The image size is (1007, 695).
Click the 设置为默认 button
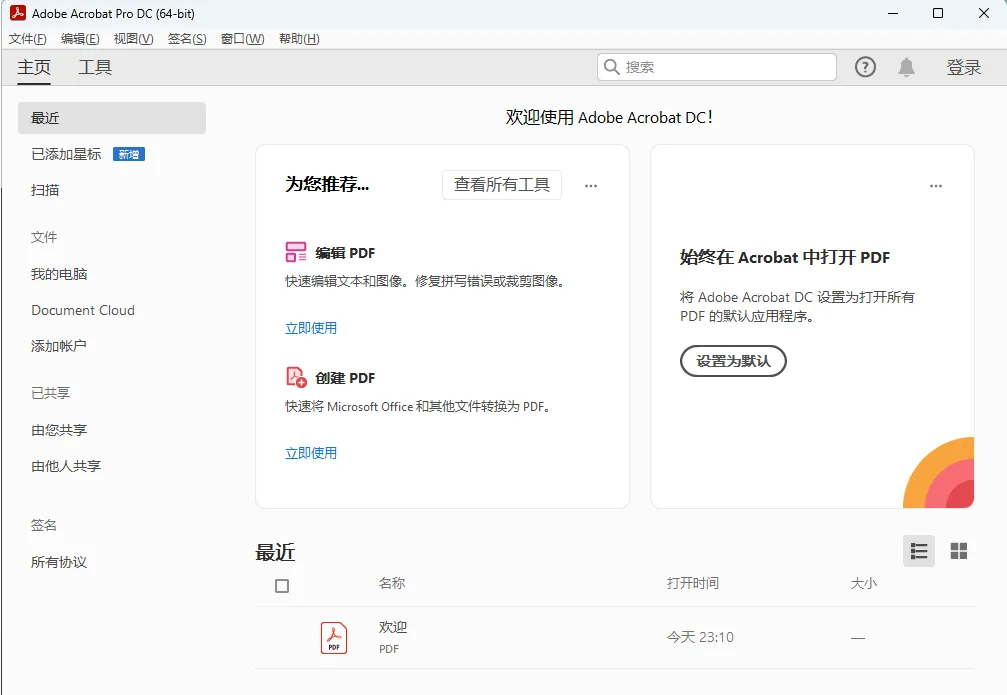pos(733,361)
